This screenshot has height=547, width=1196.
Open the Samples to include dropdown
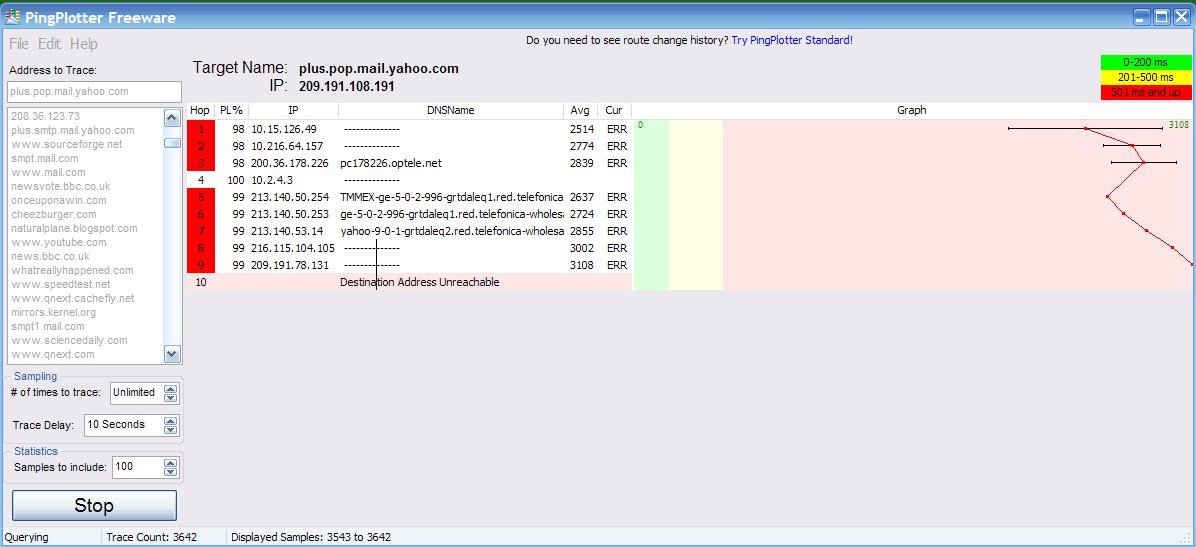(172, 467)
